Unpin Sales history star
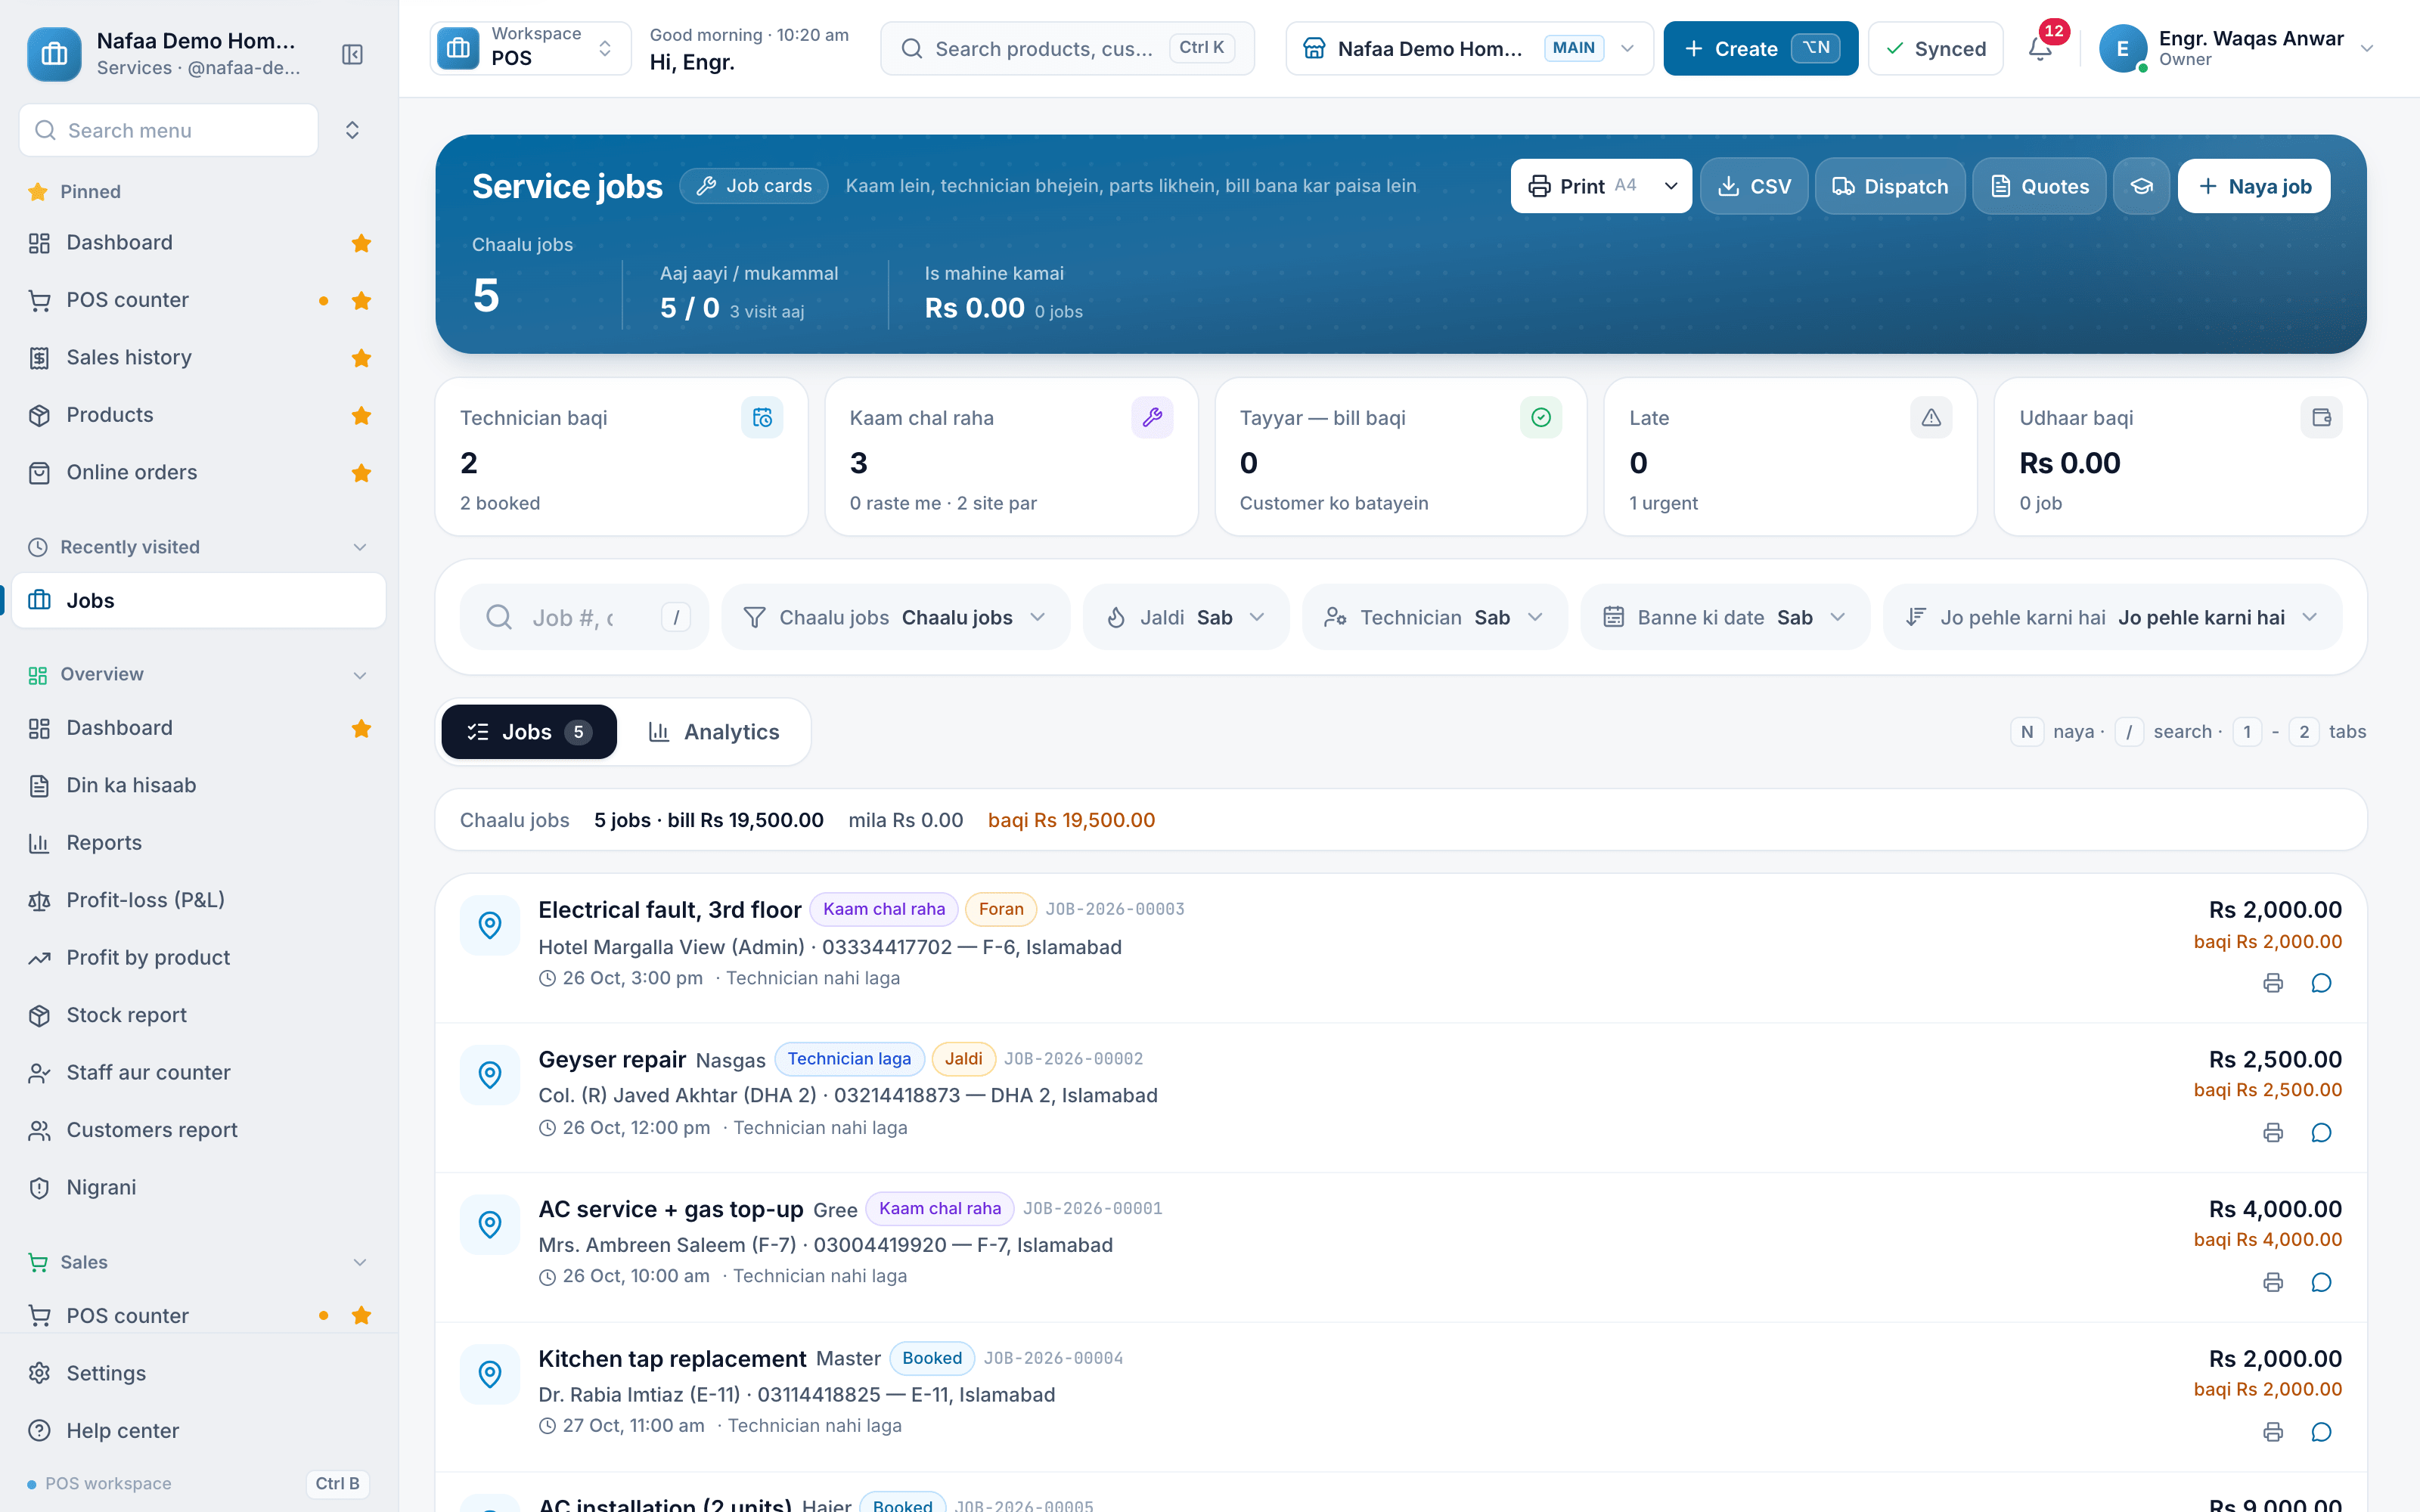Image resolution: width=2420 pixels, height=1512 pixels. pyautogui.click(x=361, y=358)
